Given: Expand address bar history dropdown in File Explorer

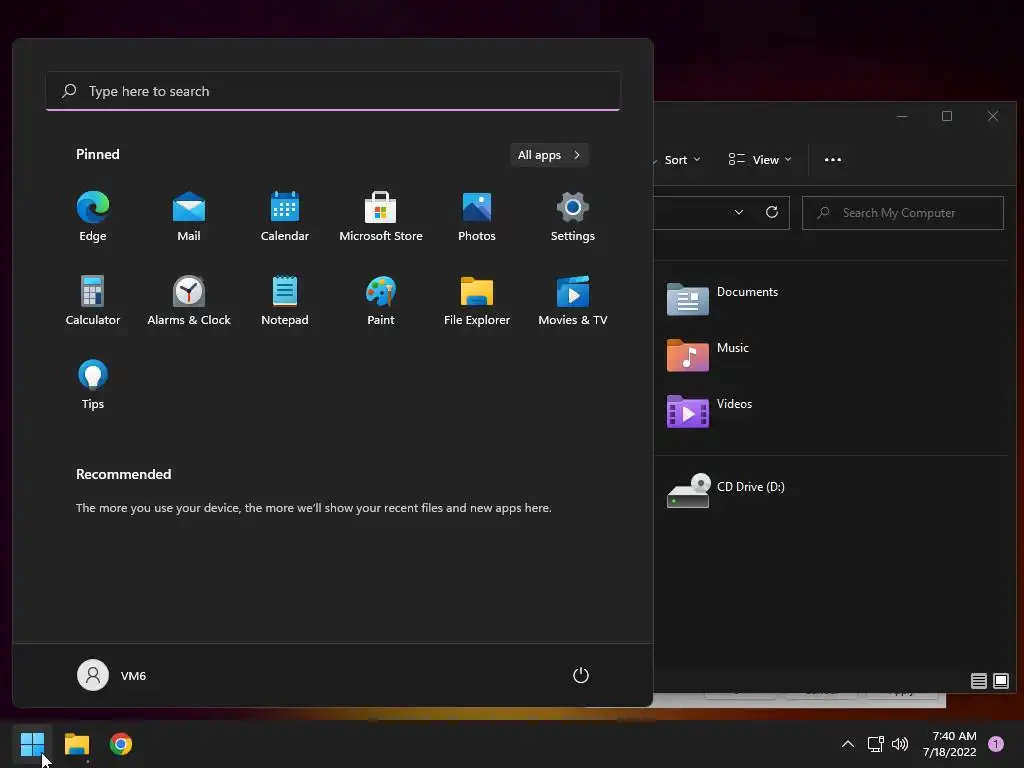Looking at the screenshot, I should 739,212.
